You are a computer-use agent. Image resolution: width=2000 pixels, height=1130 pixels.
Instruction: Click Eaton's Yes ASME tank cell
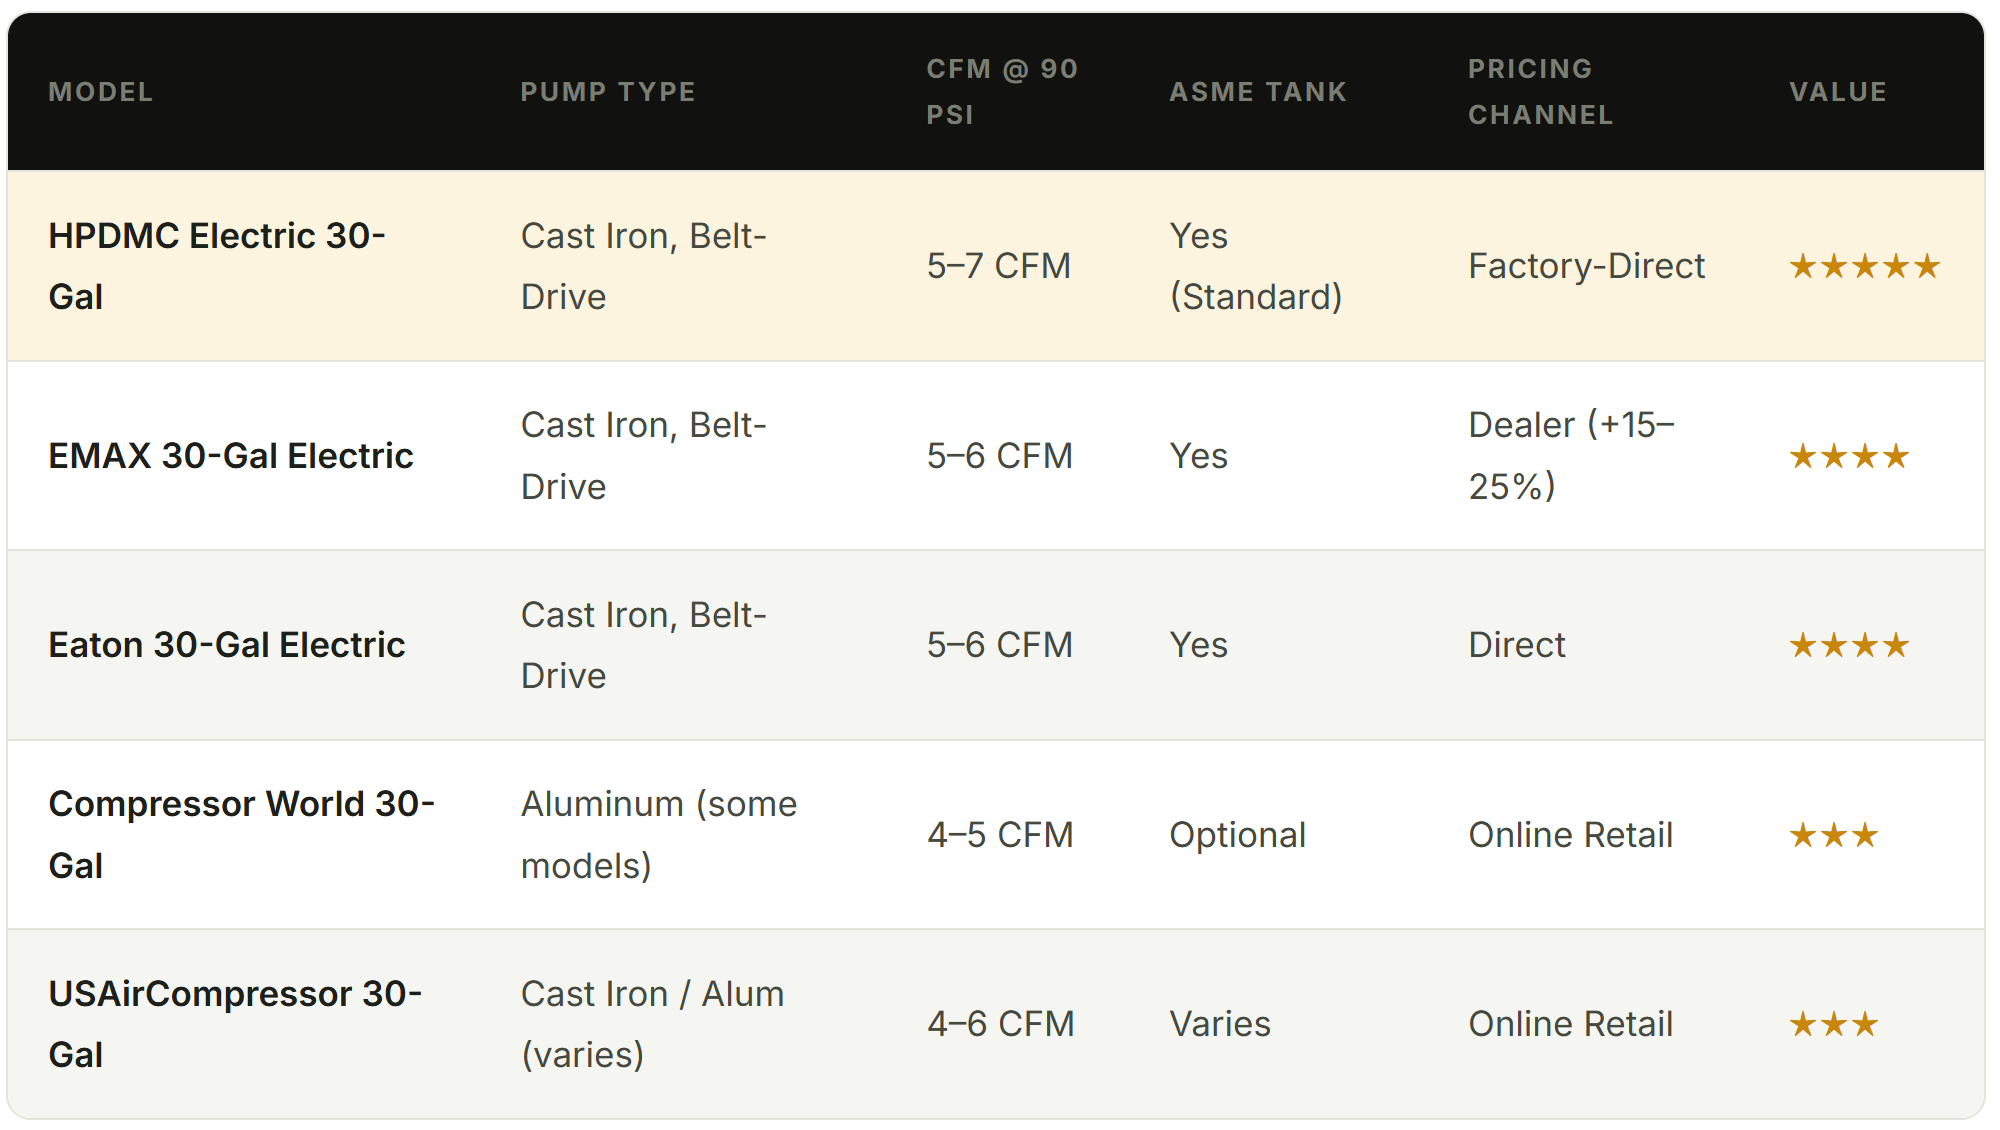coord(1199,645)
